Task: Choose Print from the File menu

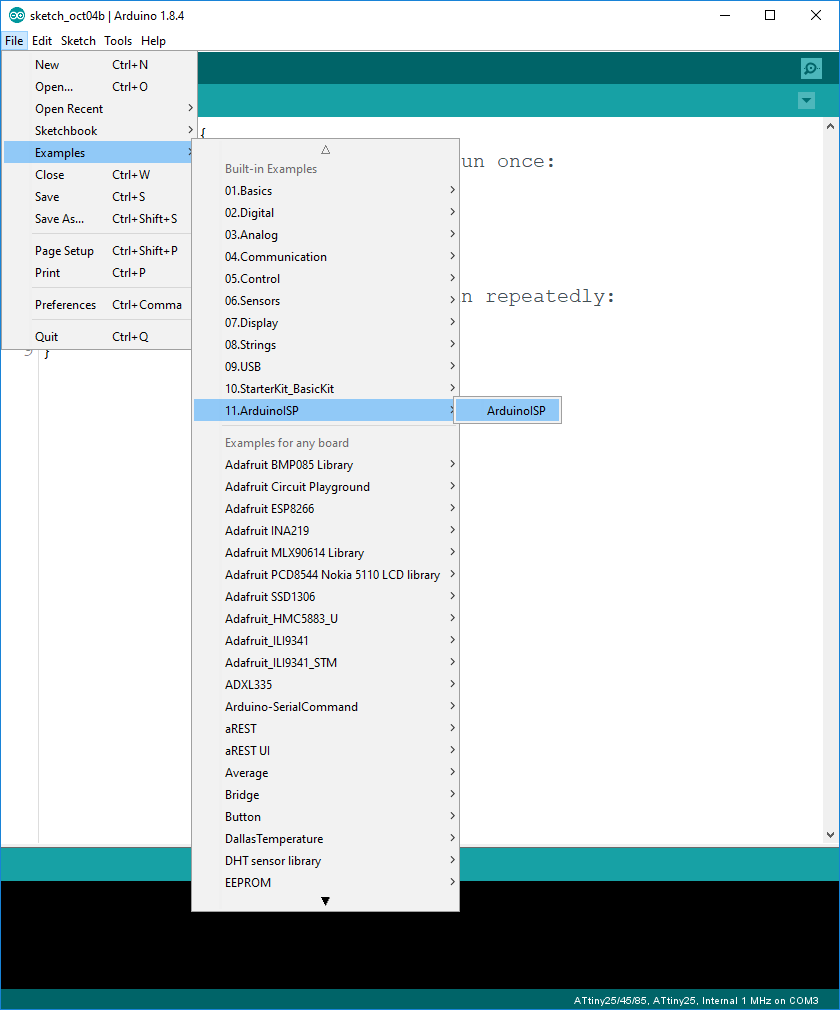Action: (x=98, y=272)
